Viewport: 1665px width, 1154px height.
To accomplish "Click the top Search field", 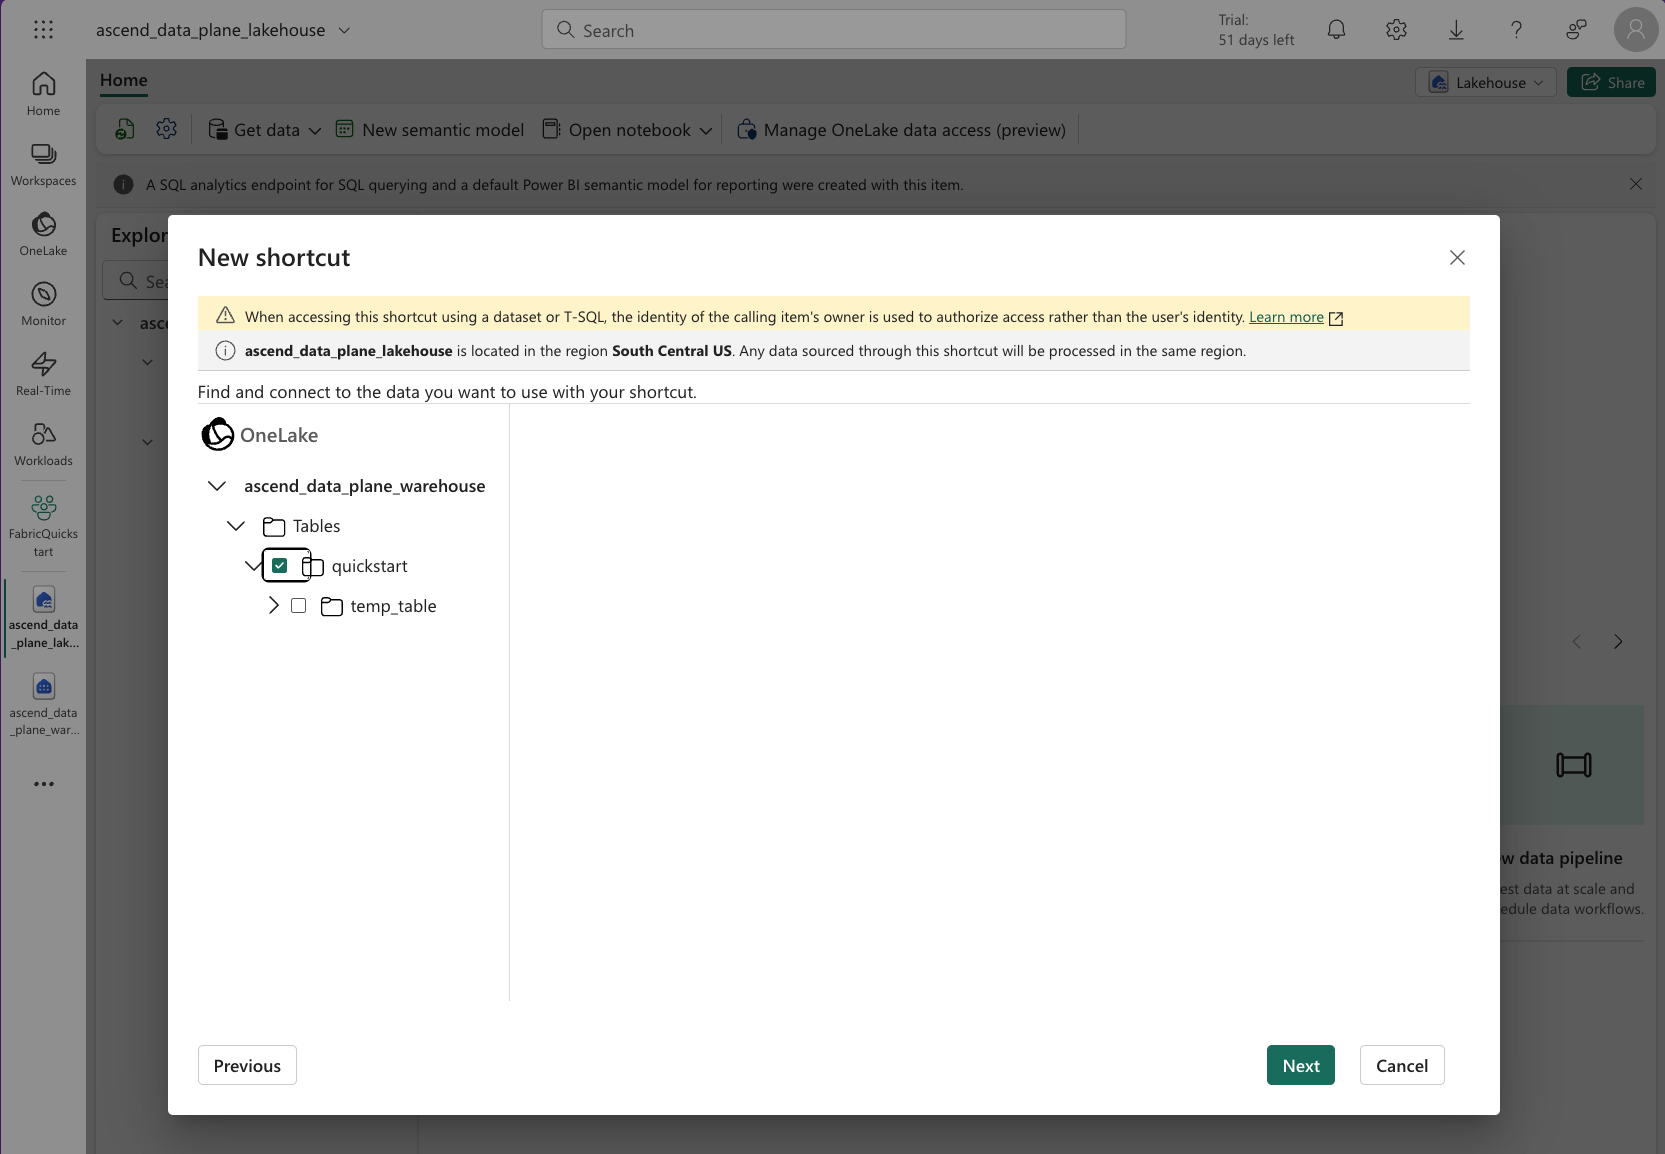I will (x=833, y=30).
